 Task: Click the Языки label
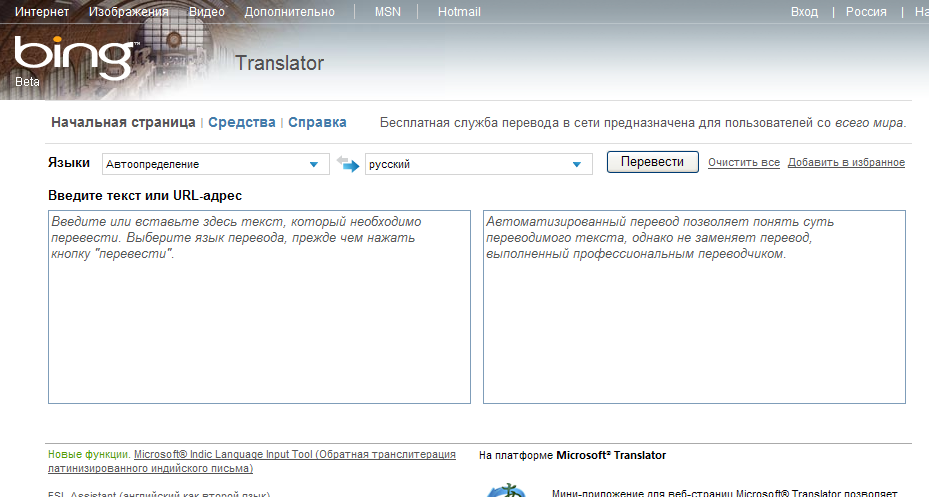click(69, 163)
